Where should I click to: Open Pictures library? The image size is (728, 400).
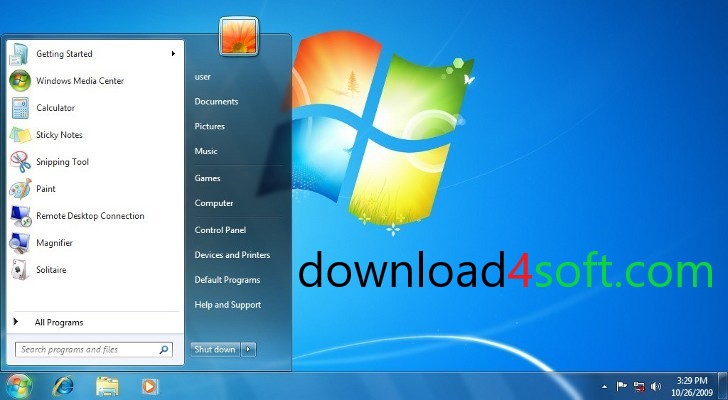point(209,126)
